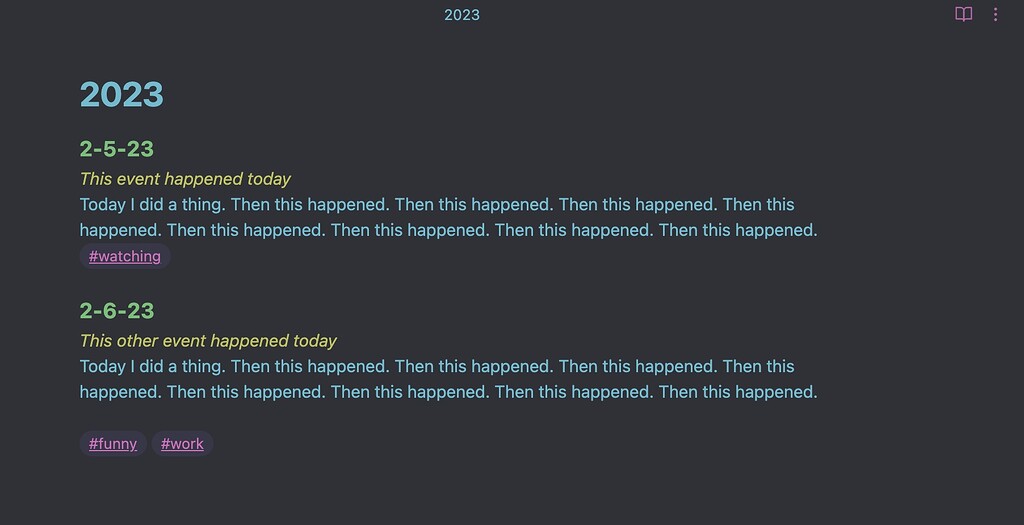1024x525 pixels.
Task: Click the word "thing" in the 2-6-23 paragraph
Action: click(x=198, y=367)
